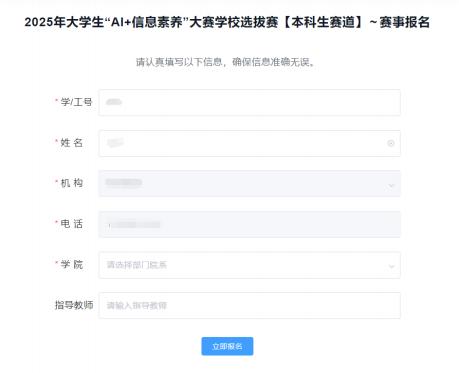Click the 指导教师 field label

[74, 305]
